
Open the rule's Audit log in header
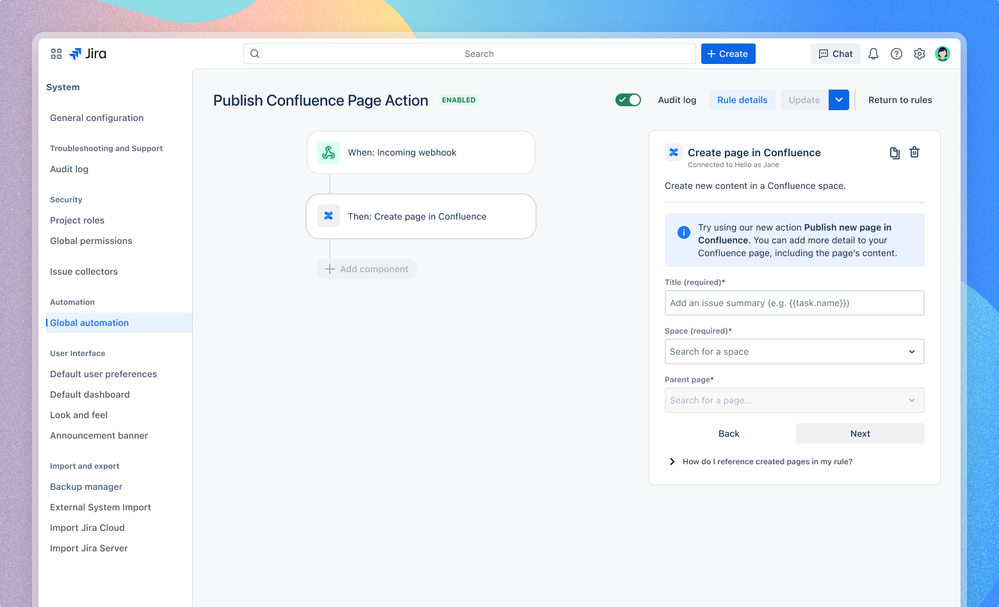677,100
